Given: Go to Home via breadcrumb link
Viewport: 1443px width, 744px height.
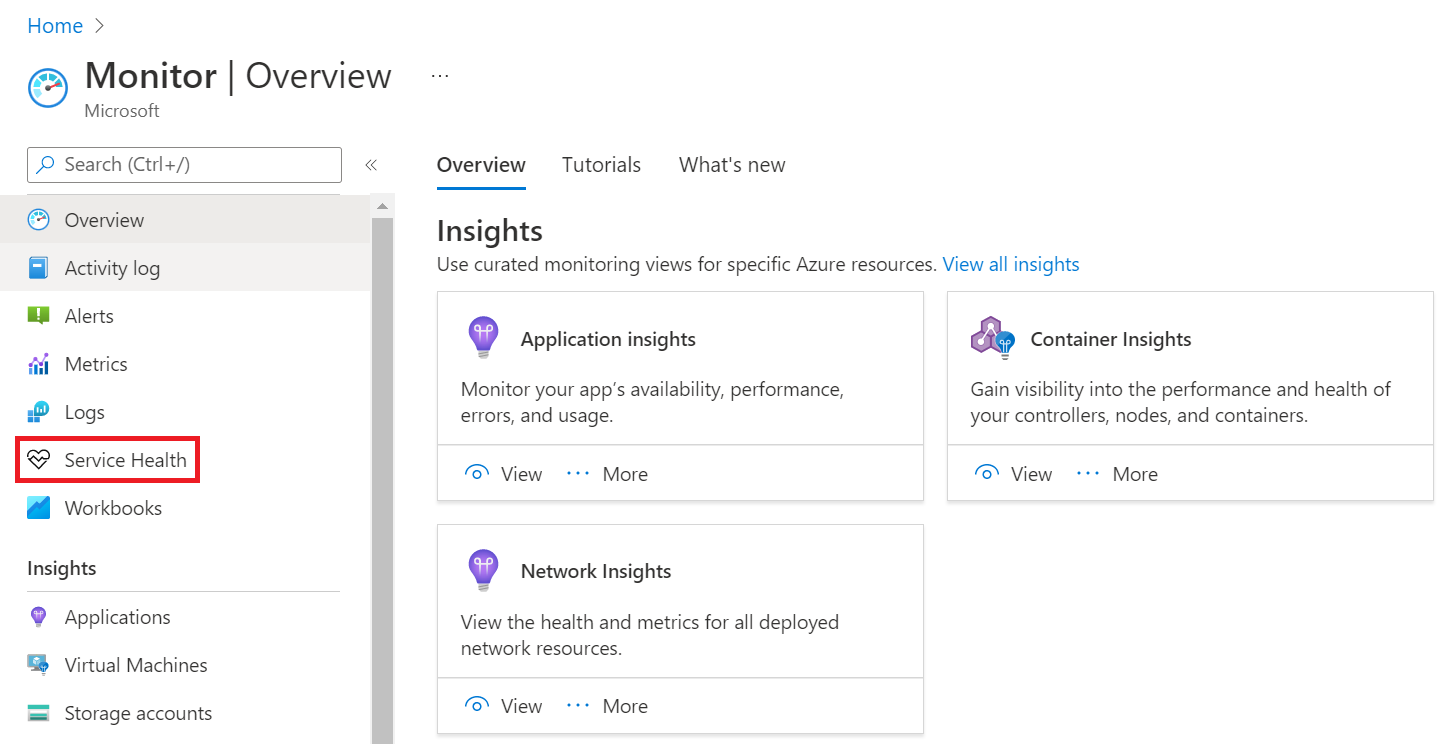Looking at the screenshot, I should pos(55,26).
